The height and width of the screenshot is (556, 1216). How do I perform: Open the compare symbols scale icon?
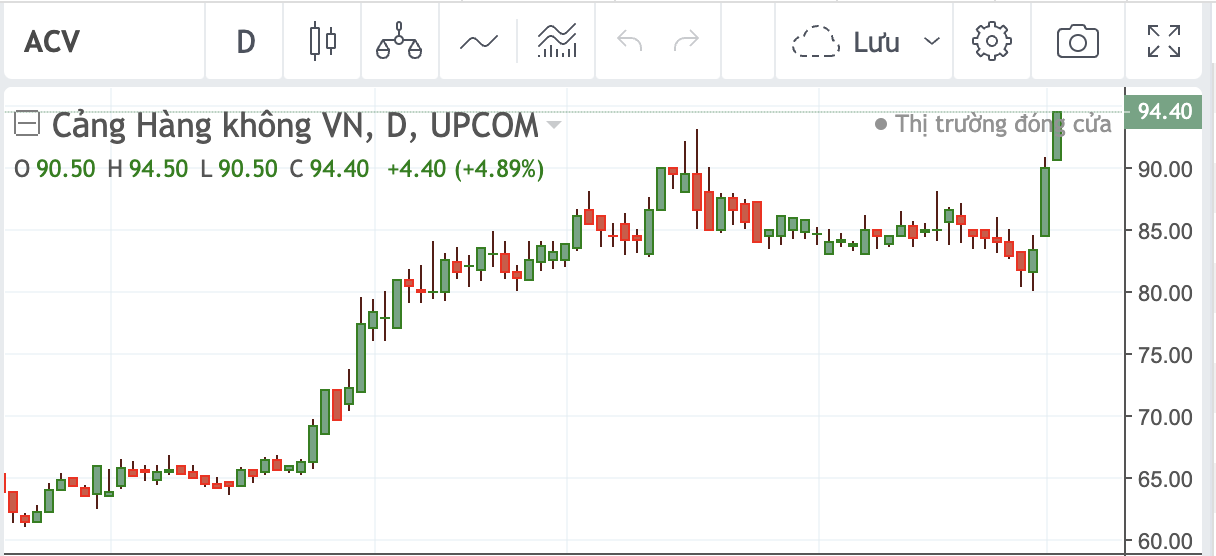tap(399, 42)
